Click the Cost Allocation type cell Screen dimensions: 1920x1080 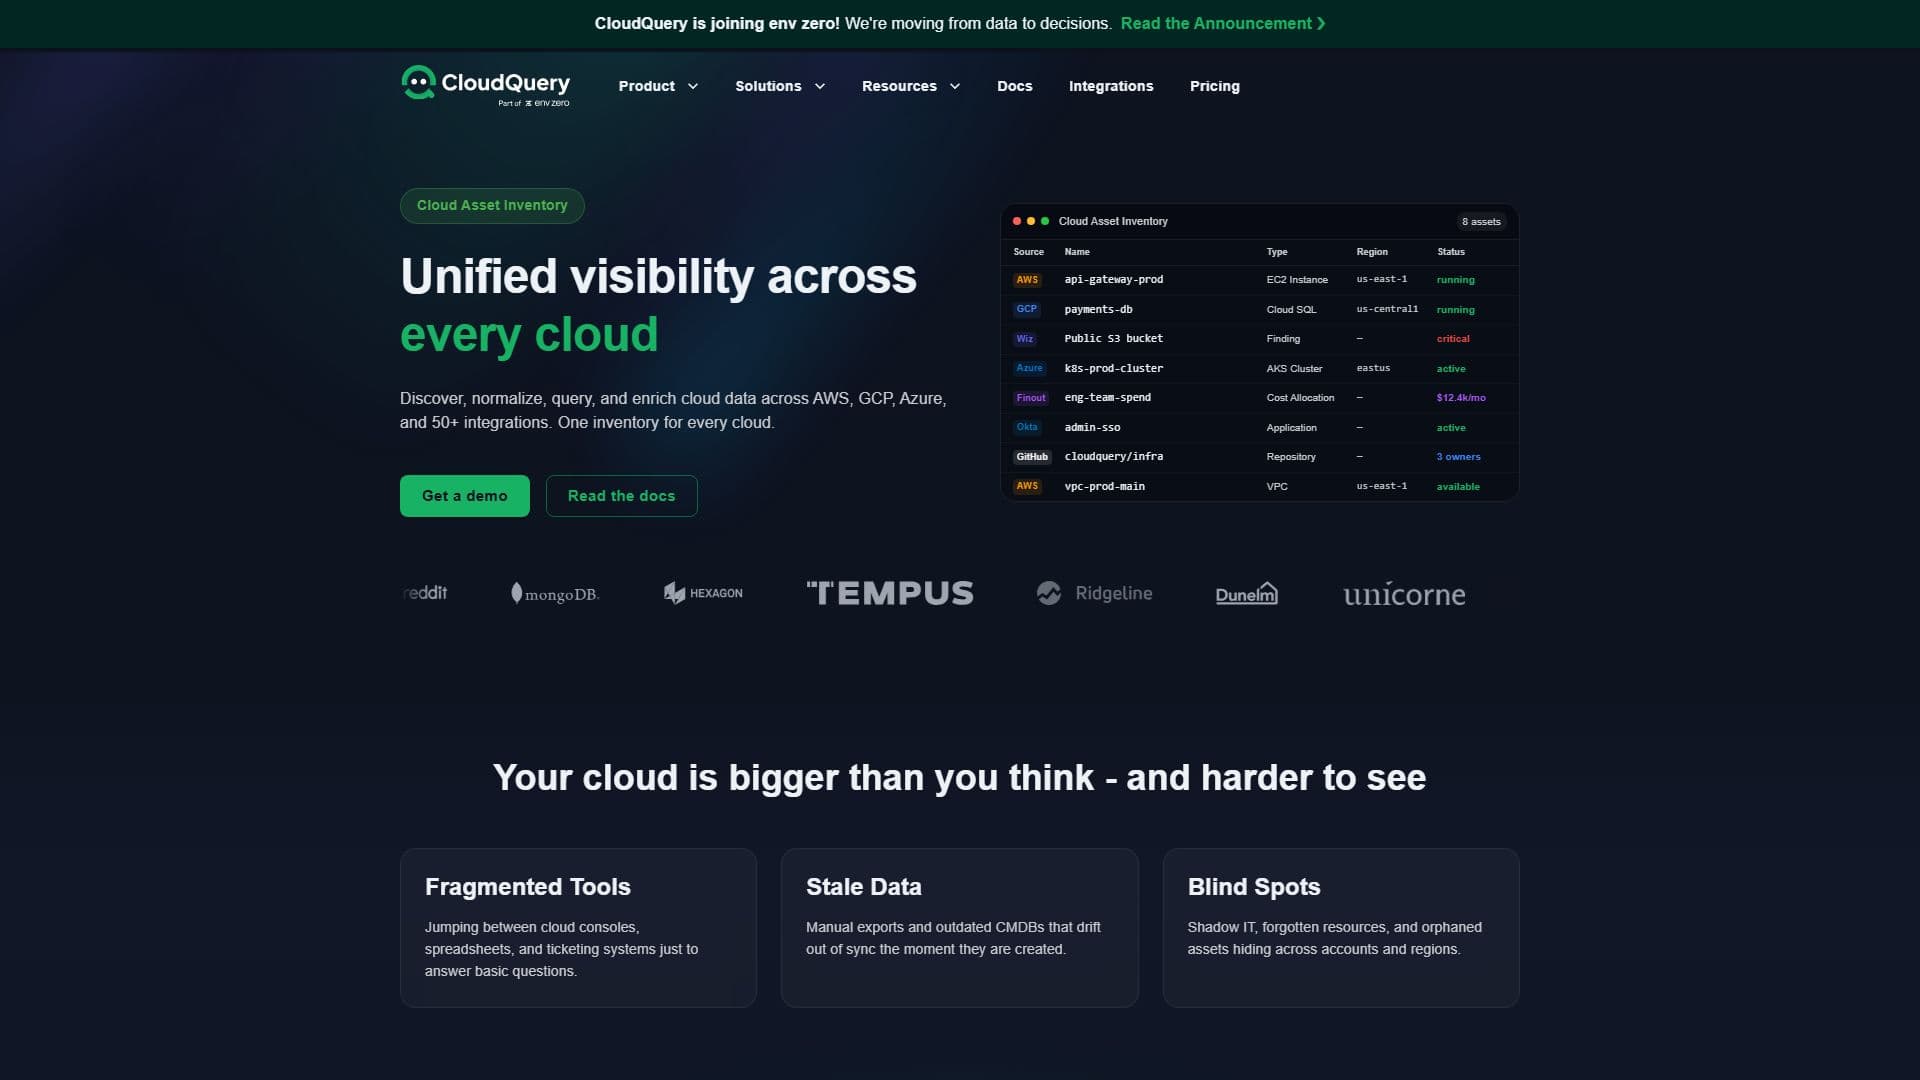click(x=1300, y=398)
